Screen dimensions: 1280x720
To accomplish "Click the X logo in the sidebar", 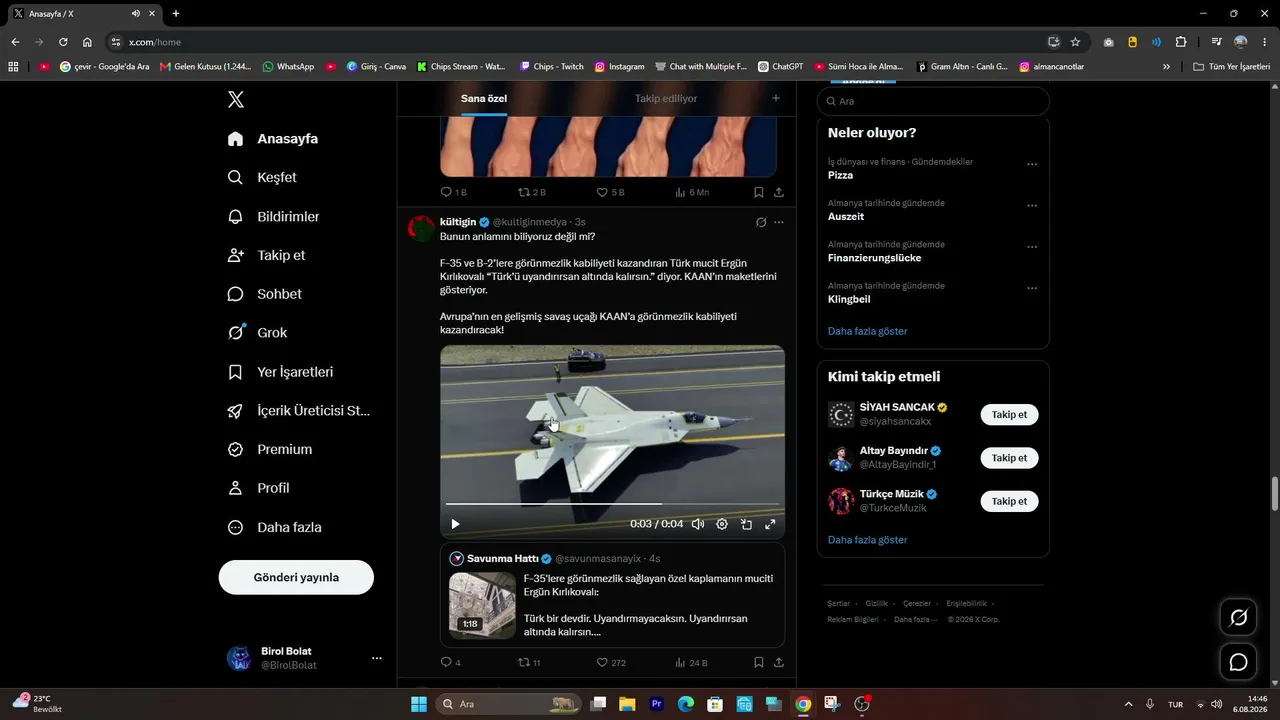I will [x=235, y=99].
